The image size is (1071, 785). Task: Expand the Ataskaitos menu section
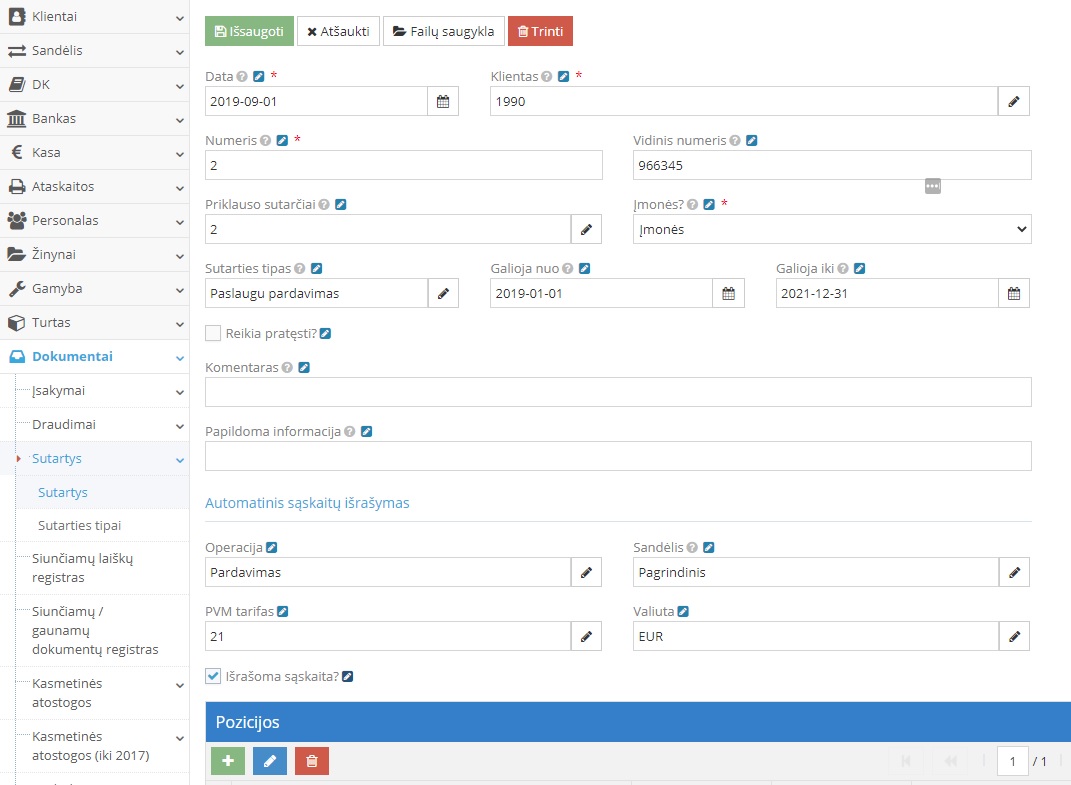tap(94, 187)
